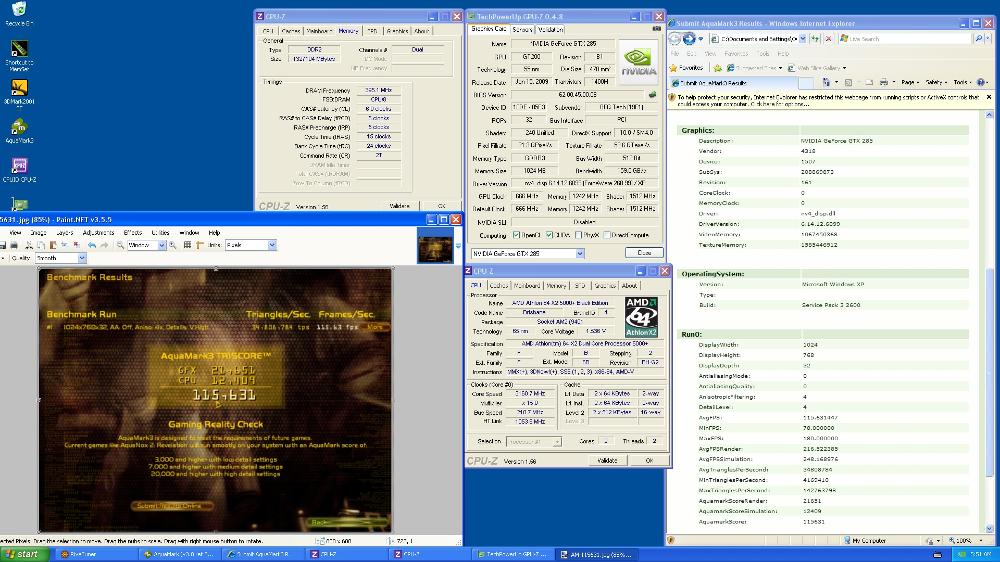Take GPU-Z screenshot with camera icon
Image resolution: width=1000 pixels, height=562 pixels.
click(656, 29)
